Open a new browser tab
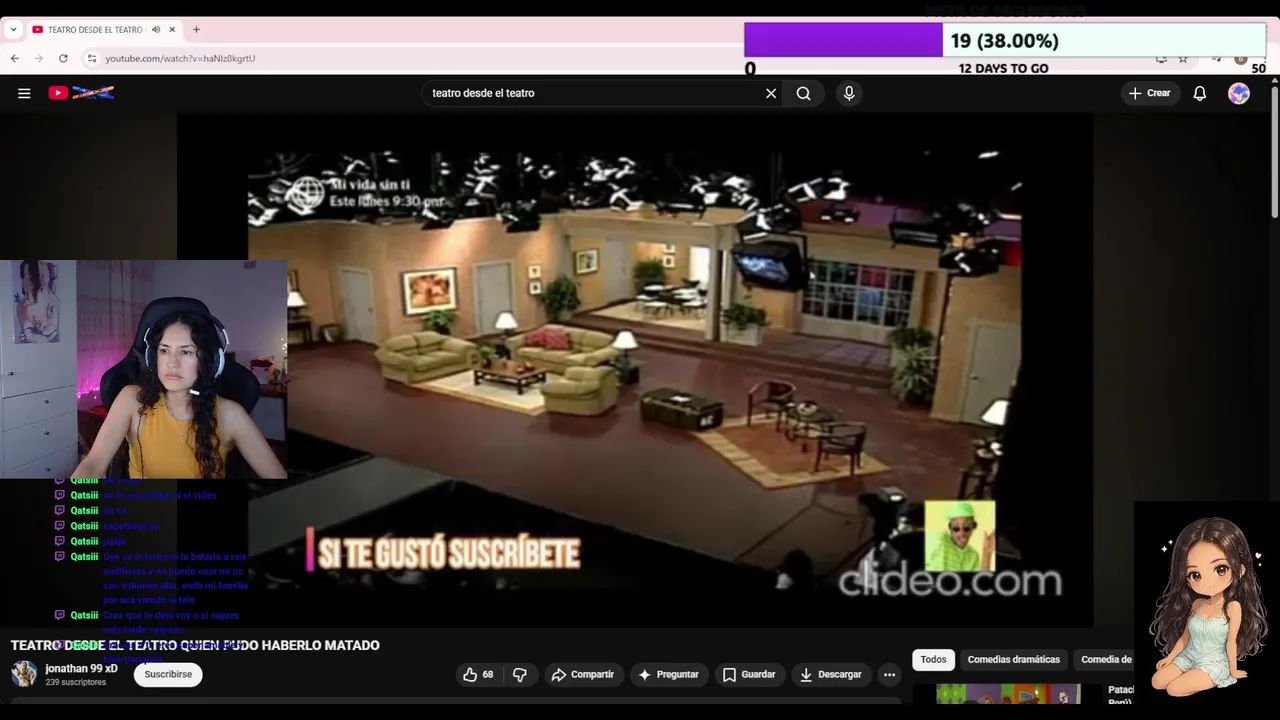The image size is (1280, 720). point(196,29)
